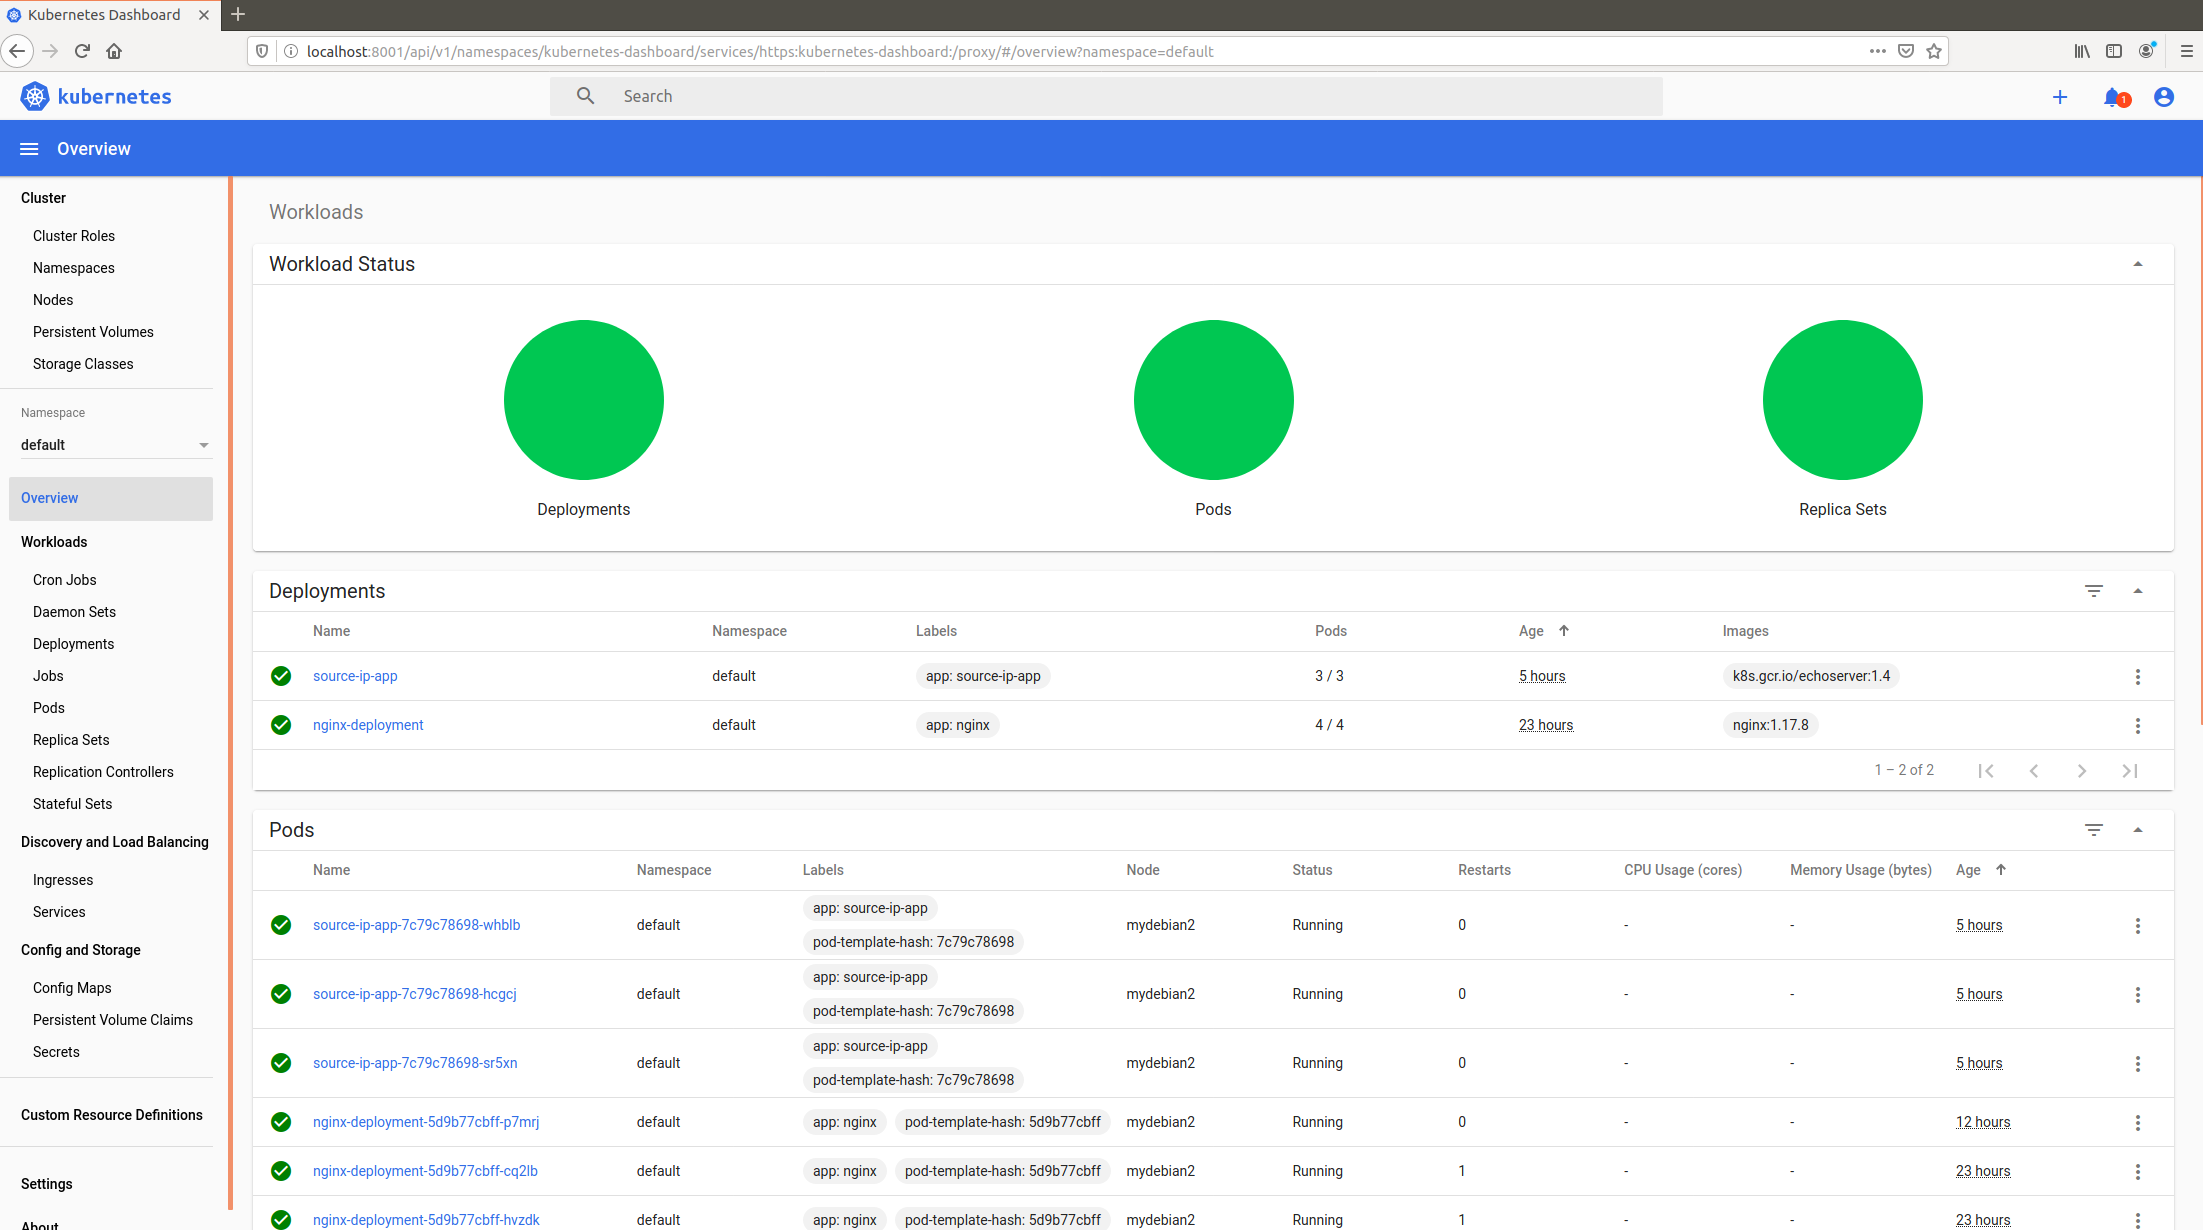Click the Kubernetes logo
Screen dimensions: 2203x1230
pyautogui.click(x=35, y=96)
